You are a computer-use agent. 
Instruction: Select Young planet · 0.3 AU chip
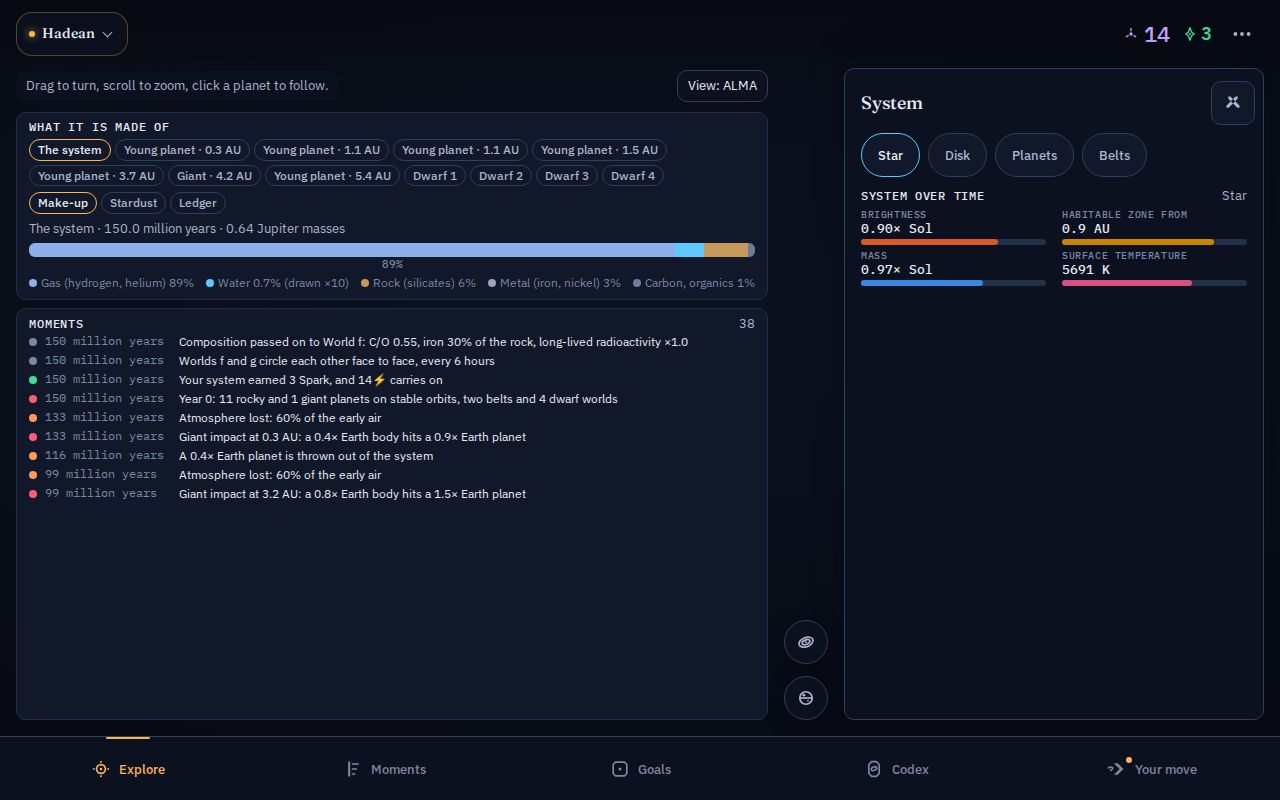point(182,150)
